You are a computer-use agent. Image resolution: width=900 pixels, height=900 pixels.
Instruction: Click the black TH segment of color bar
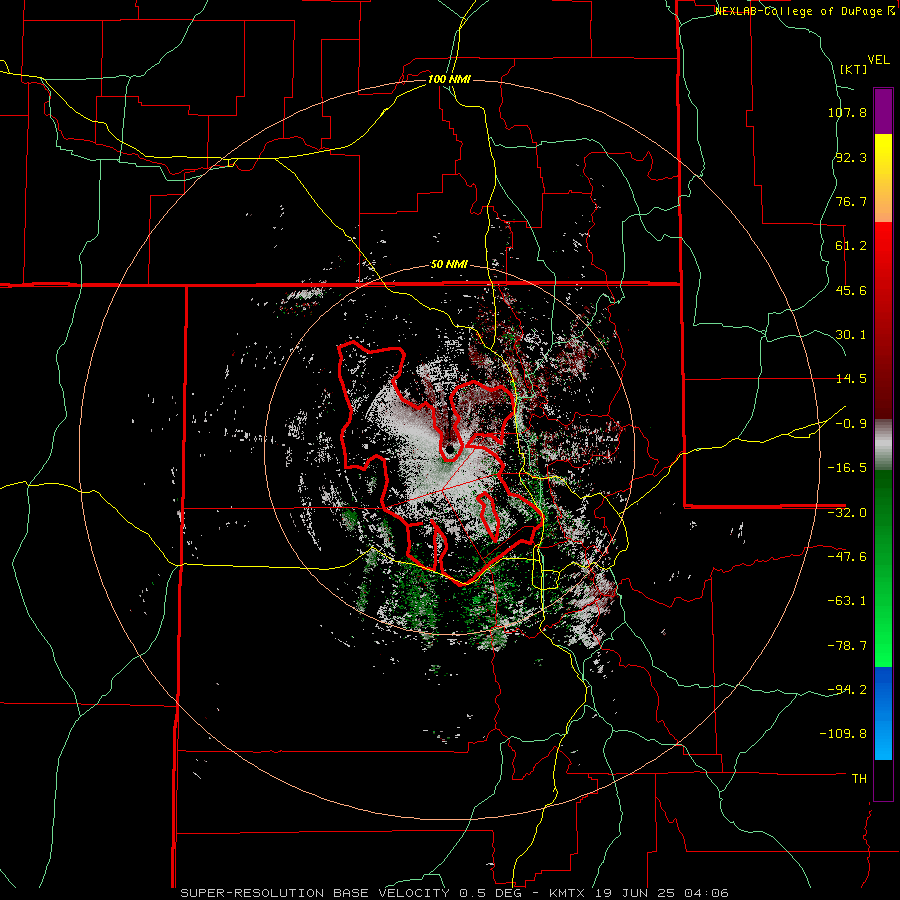pos(883,780)
